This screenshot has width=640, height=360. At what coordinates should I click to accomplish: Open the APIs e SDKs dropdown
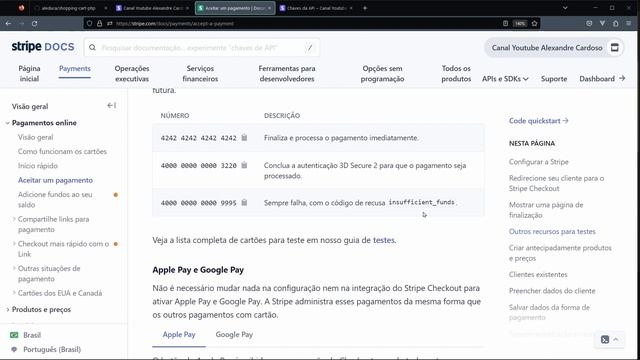[505, 79]
